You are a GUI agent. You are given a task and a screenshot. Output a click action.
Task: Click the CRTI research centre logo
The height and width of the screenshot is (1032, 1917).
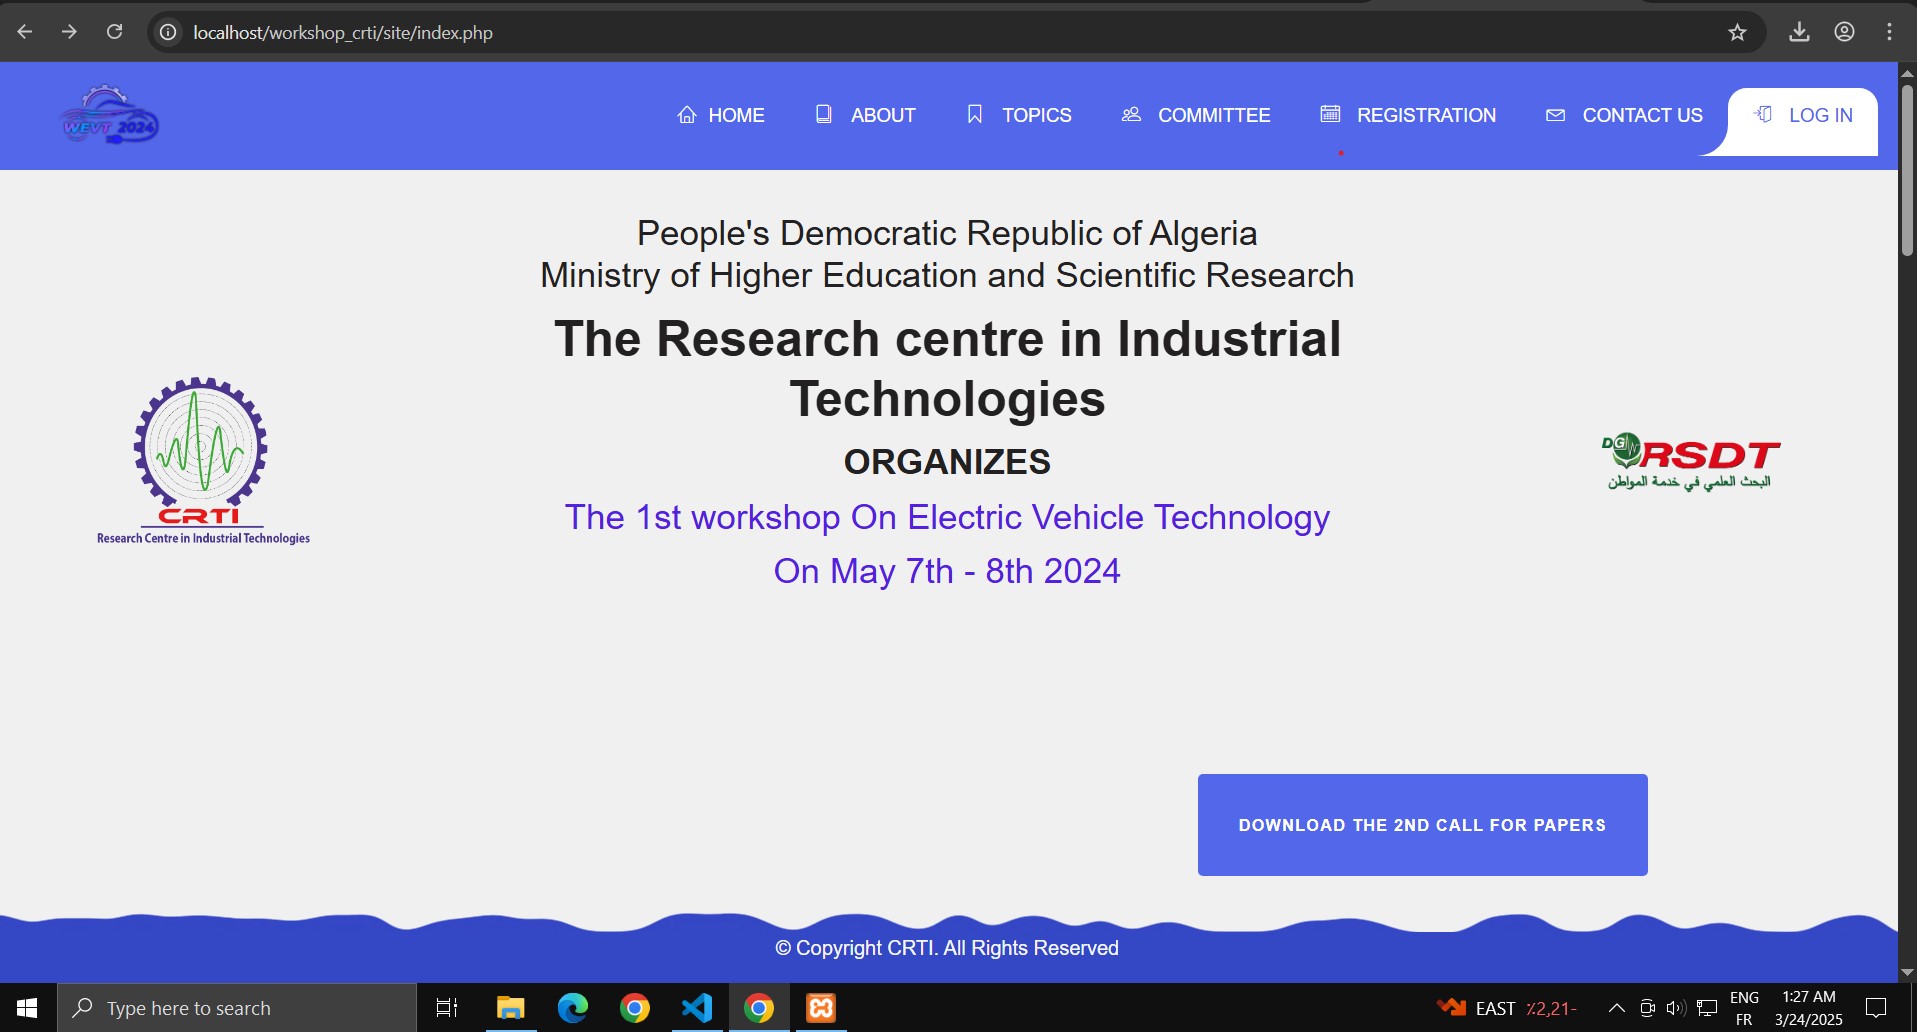(202, 461)
